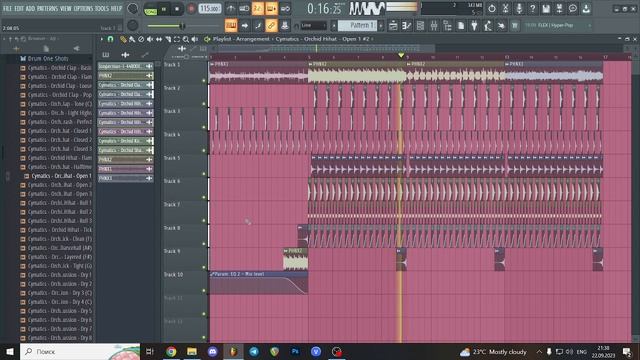Toggle typing keyboard to piano icon
The width and height of the screenshot is (640, 360).
pos(231,25)
